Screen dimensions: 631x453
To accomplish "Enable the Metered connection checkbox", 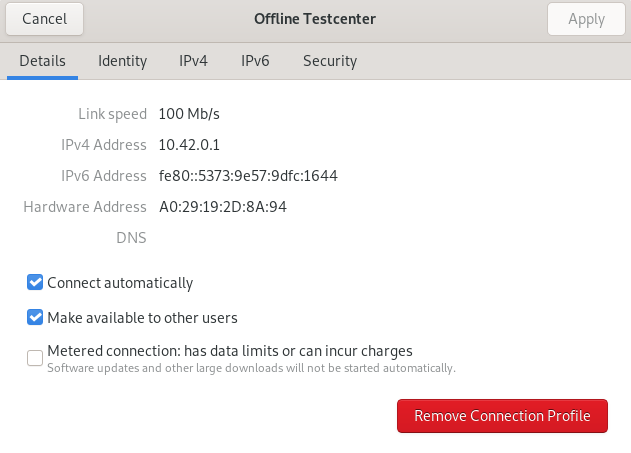I will 36,357.
